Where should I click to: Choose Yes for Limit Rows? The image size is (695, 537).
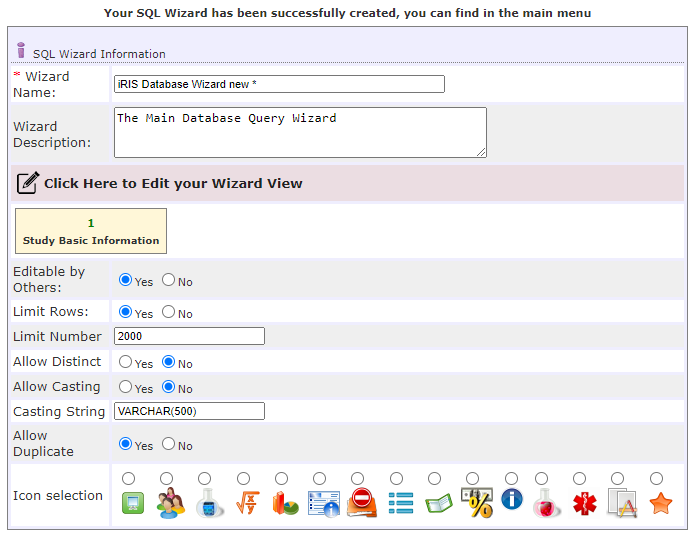click(x=125, y=312)
